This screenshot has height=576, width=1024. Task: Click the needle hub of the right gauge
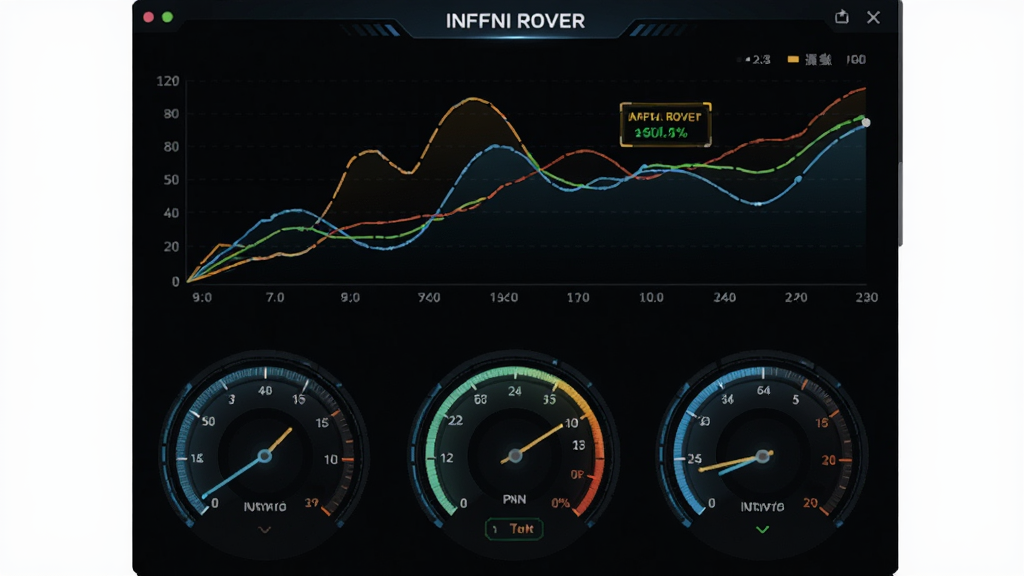(762, 456)
